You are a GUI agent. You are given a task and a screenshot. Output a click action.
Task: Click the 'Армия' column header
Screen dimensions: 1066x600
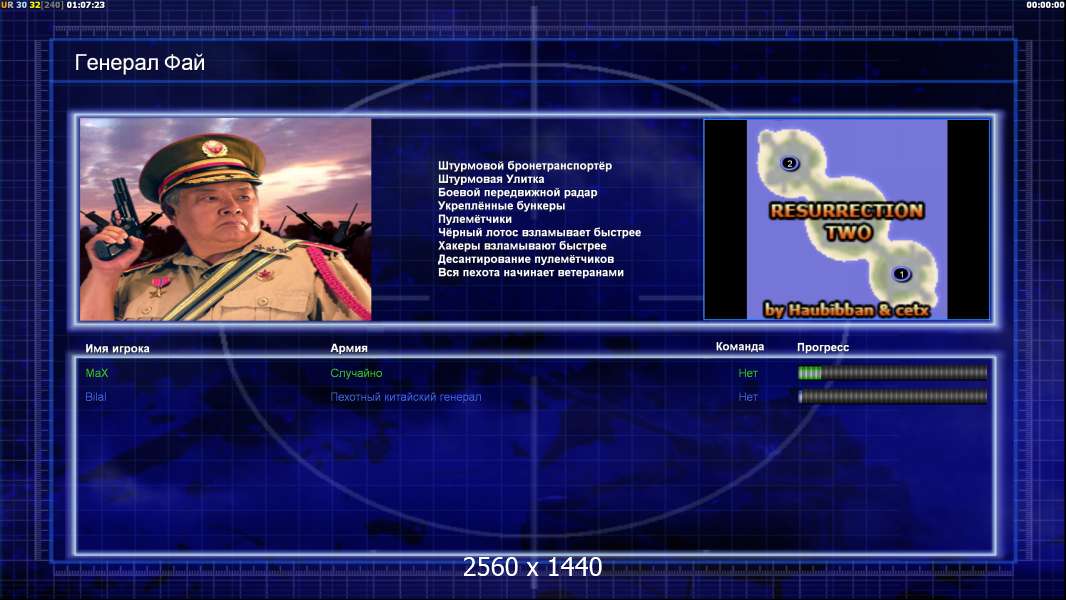click(349, 348)
